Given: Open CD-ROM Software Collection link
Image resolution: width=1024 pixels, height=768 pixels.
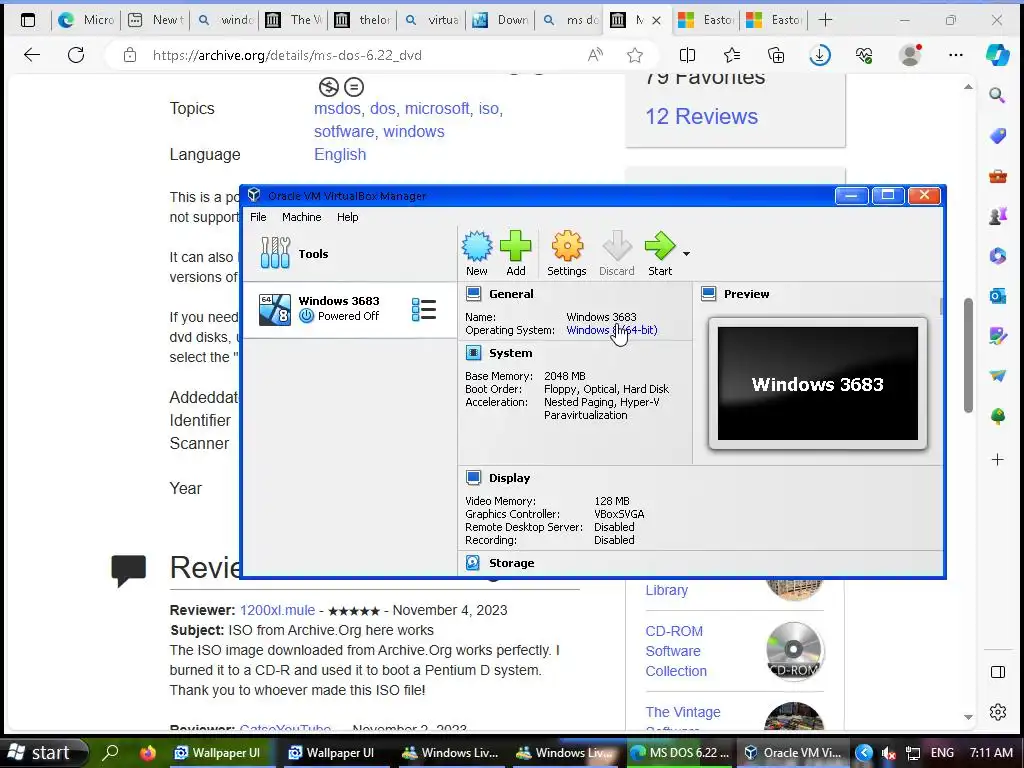Looking at the screenshot, I should pos(676,651).
